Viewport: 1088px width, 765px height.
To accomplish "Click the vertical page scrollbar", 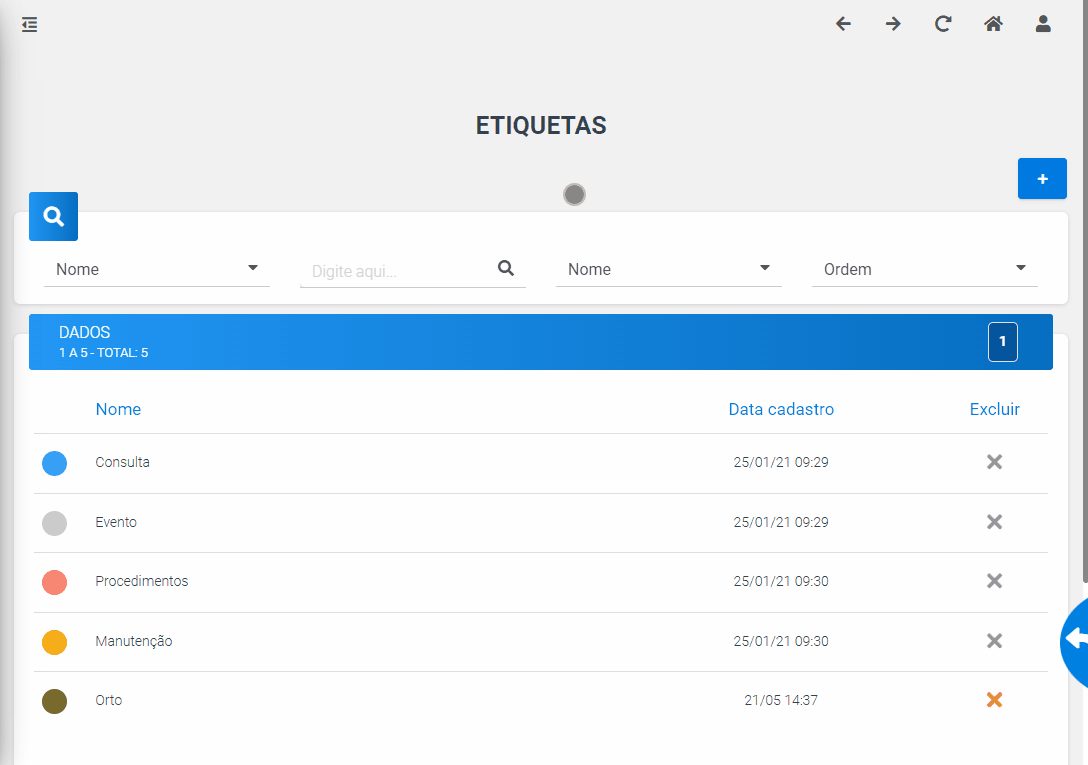I will [1085, 292].
